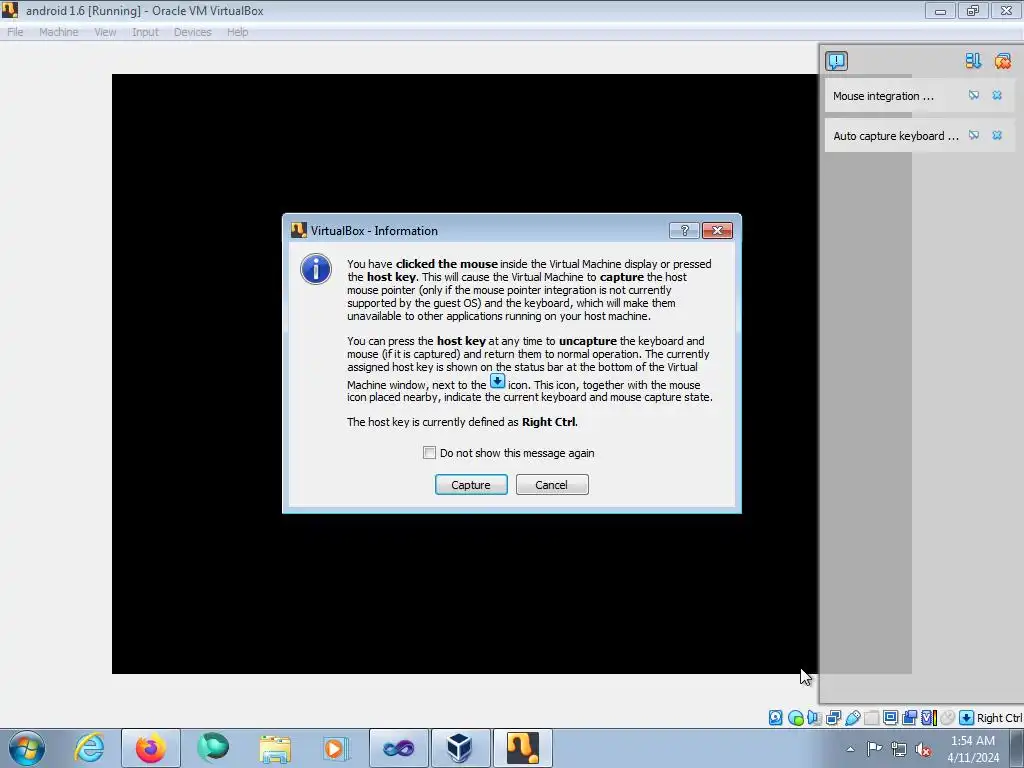This screenshot has height=768, width=1024.
Task: Click the Capture button
Action: tap(471, 485)
